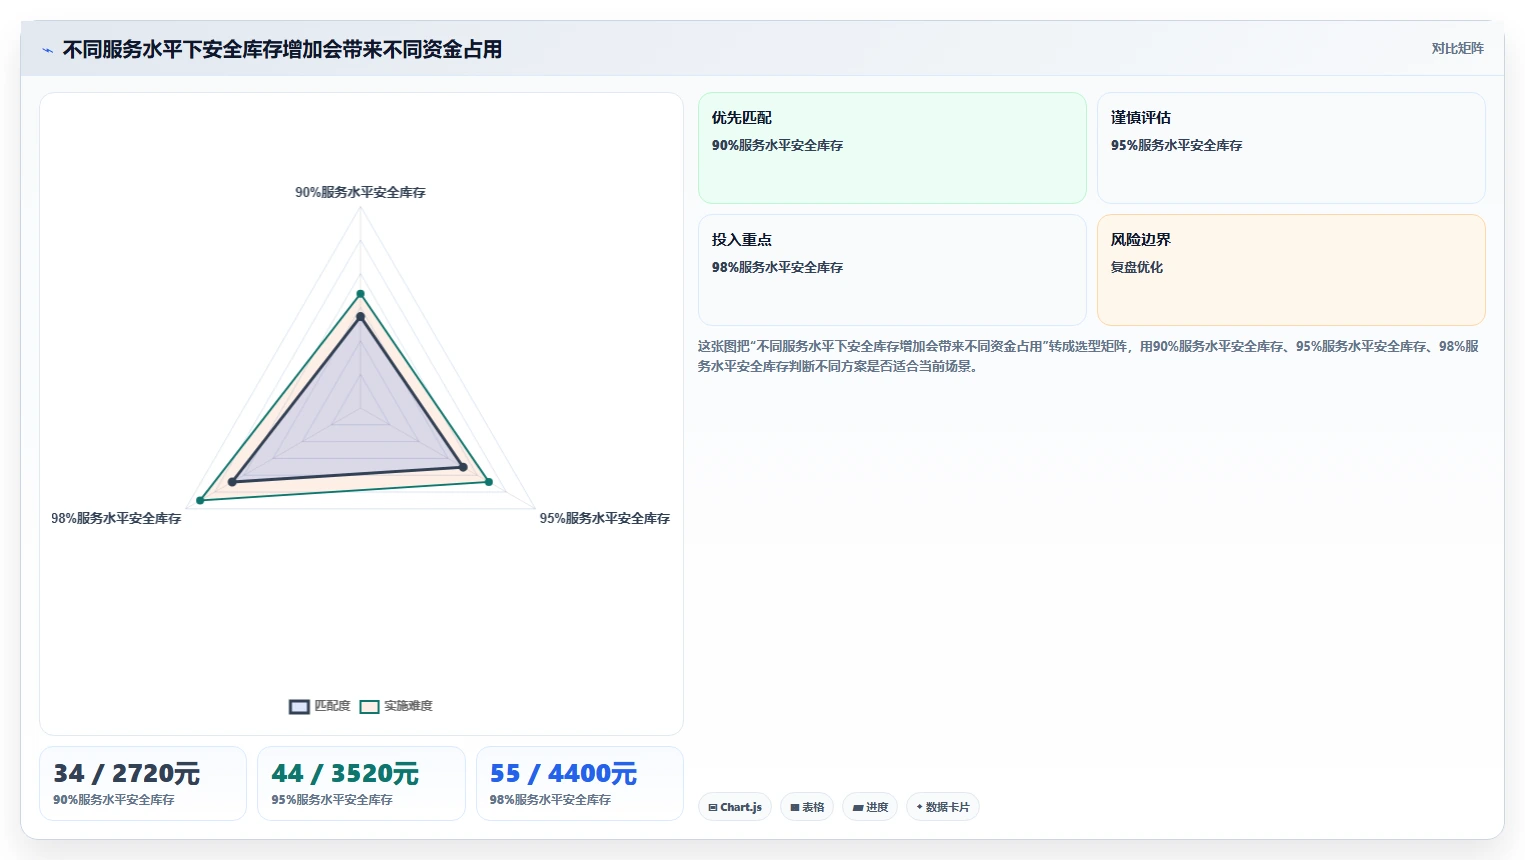The width and height of the screenshot is (1525, 860).
Task: Click the 匹配度 data point at top vertex
Action: [x=361, y=316]
